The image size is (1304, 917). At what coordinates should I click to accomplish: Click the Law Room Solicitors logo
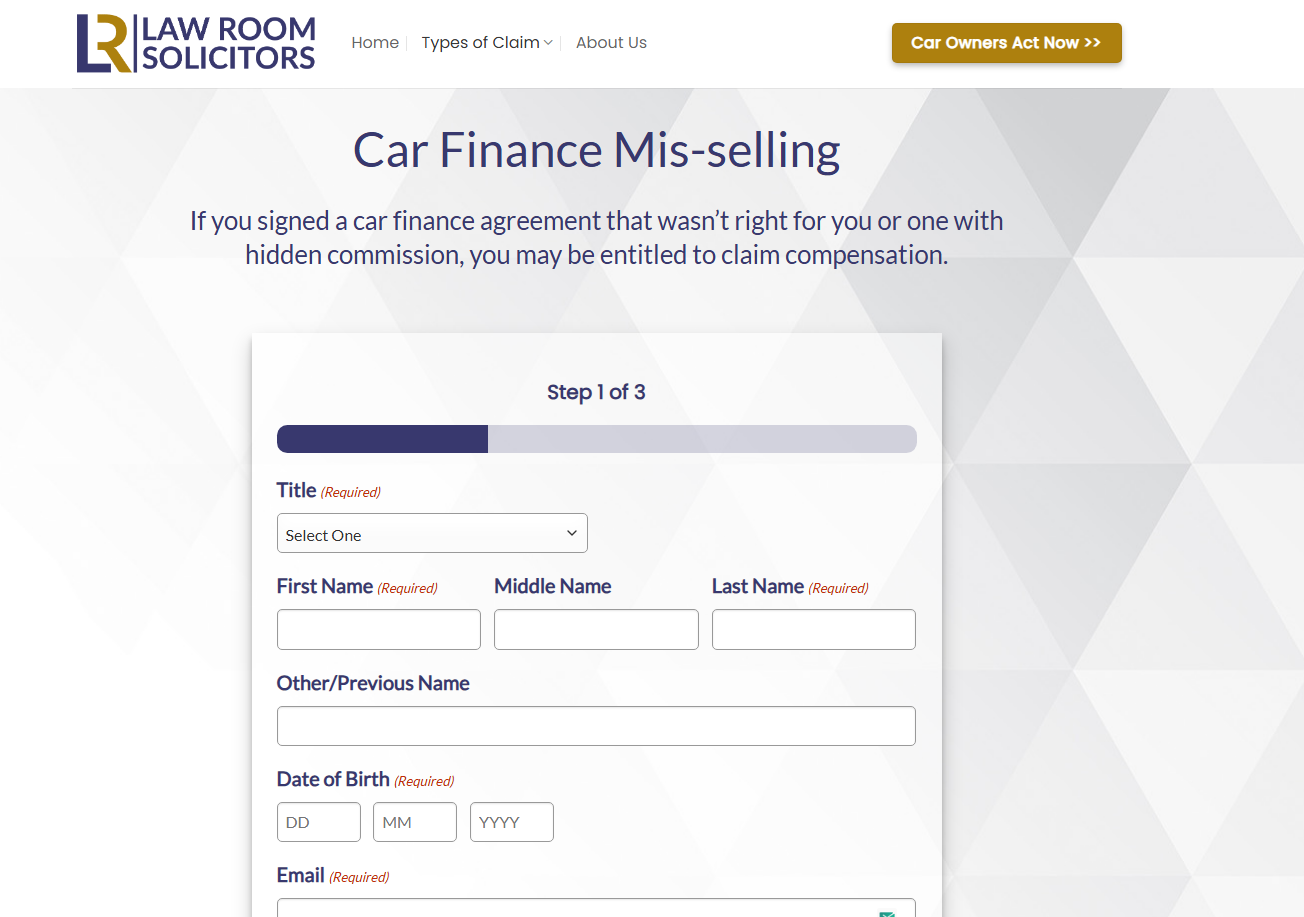click(x=196, y=43)
